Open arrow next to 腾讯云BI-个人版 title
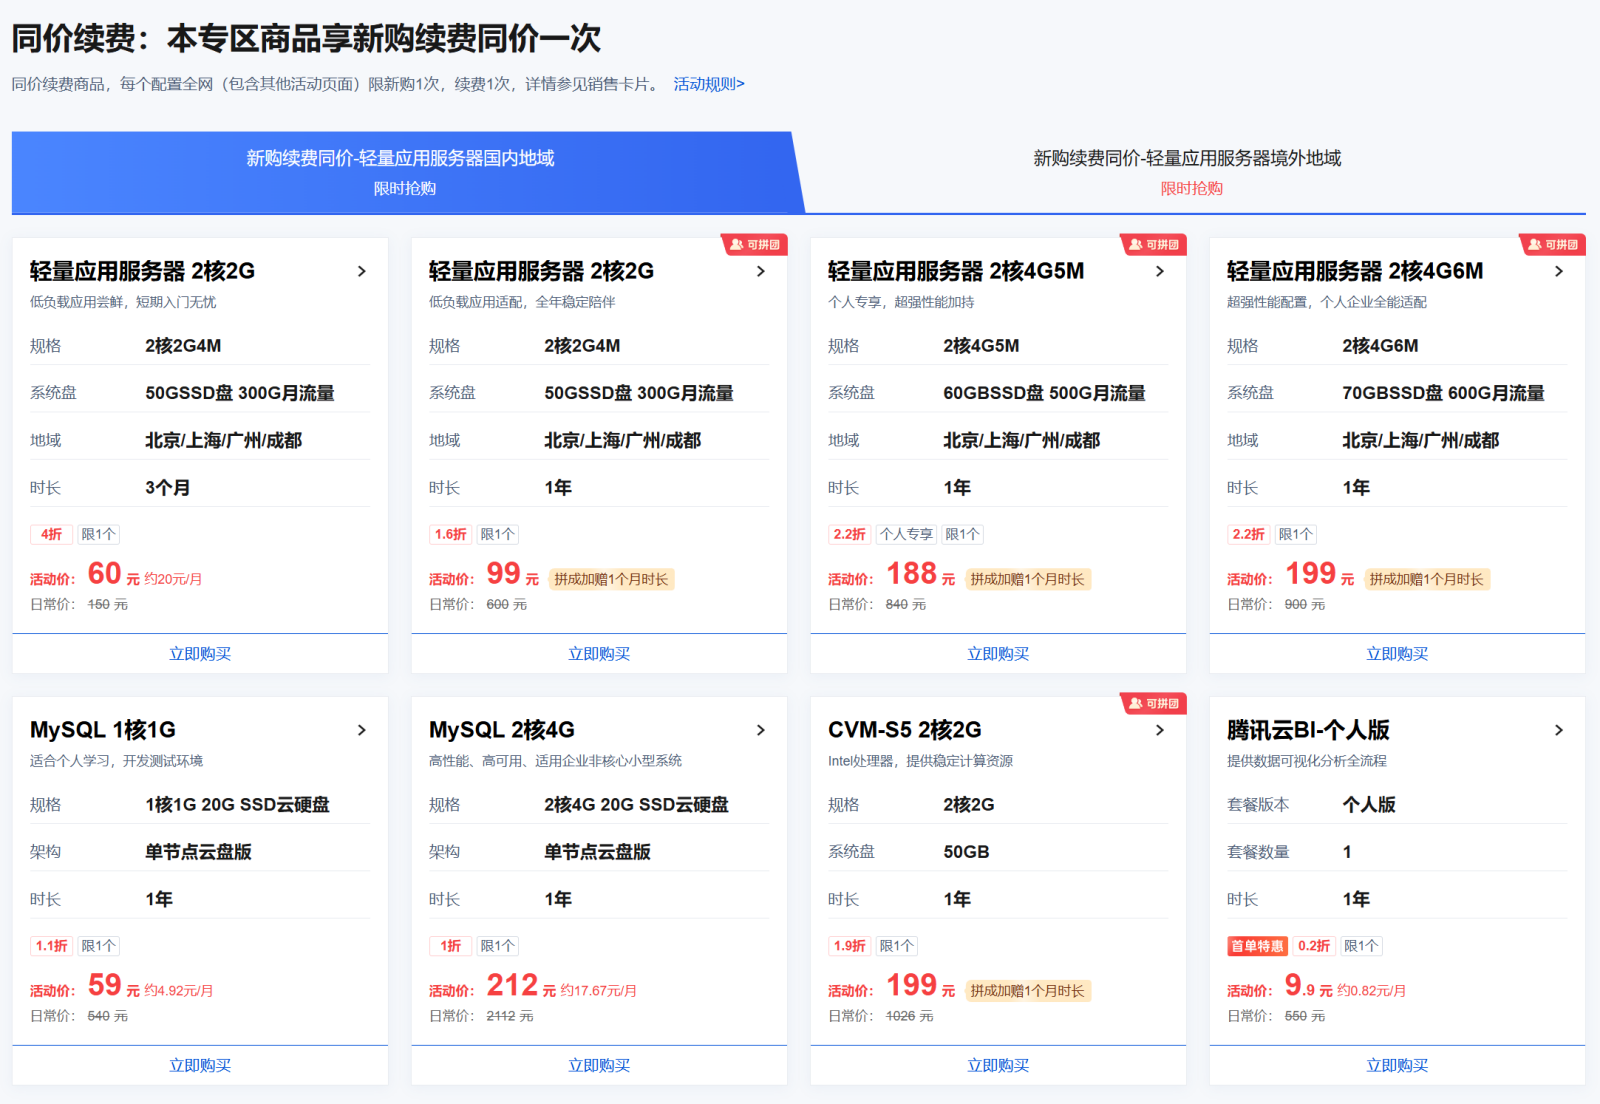This screenshot has height=1104, width=1600. (x=1559, y=731)
